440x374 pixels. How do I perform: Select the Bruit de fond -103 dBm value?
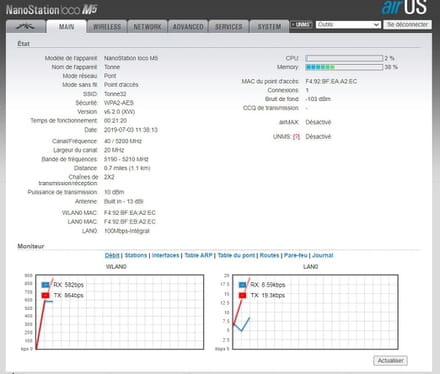pyautogui.click(x=318, y=99)
